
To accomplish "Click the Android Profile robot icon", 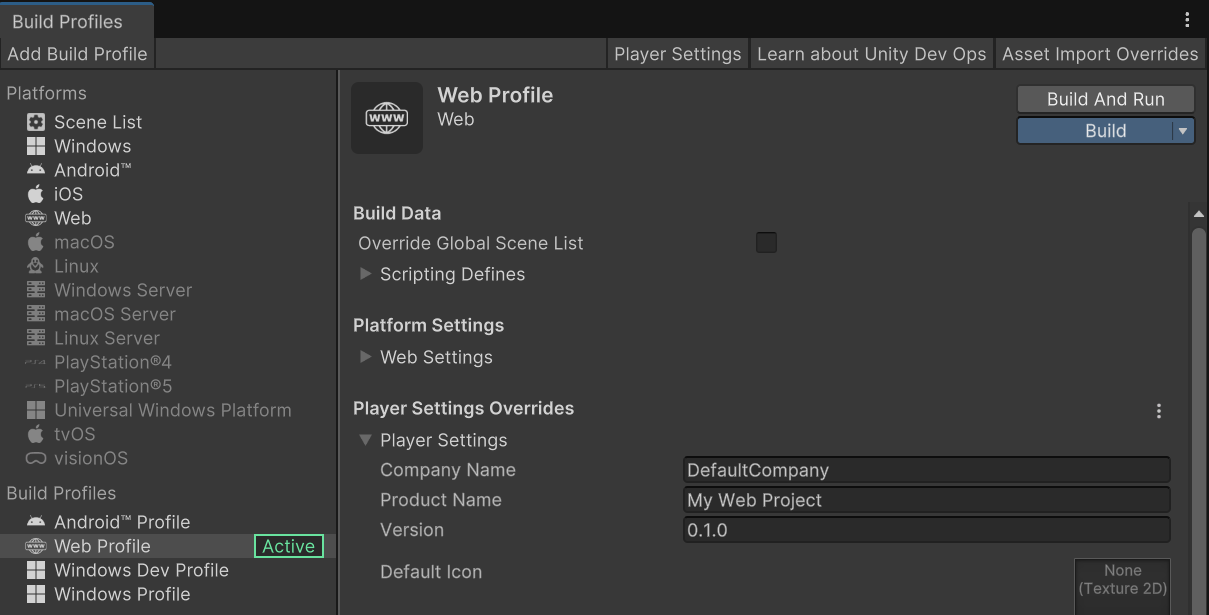I will coord(36,522).
